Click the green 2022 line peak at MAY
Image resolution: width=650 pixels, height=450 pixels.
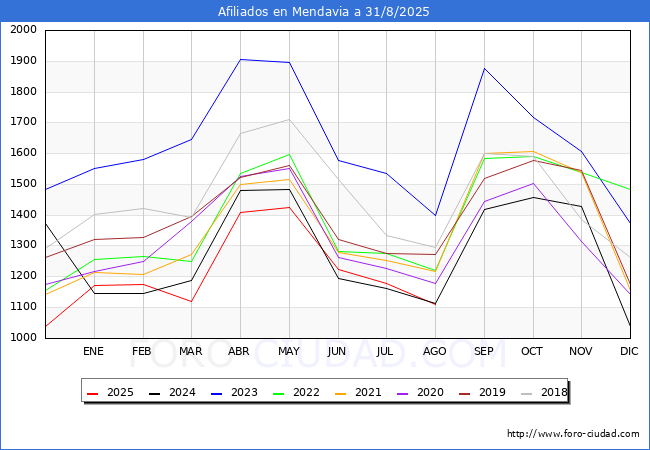[289, 154]
